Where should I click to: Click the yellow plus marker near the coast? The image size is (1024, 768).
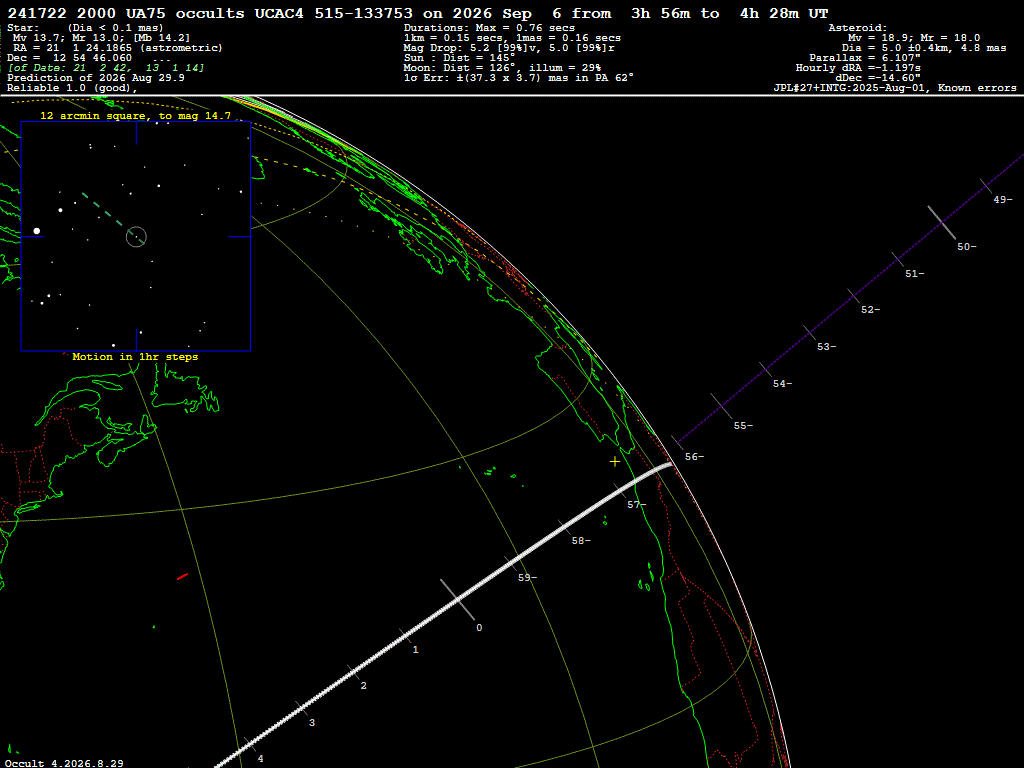[x=615, y=462]
